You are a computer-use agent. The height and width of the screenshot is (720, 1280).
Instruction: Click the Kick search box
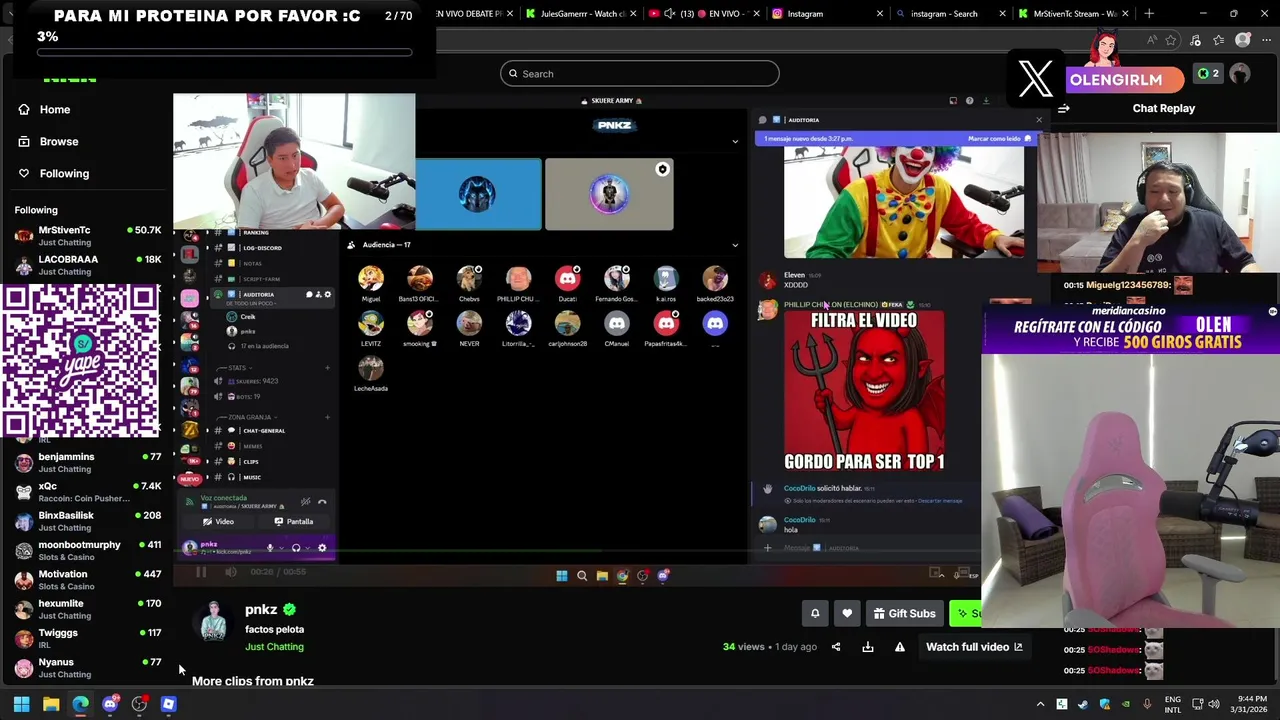[640, 73]
